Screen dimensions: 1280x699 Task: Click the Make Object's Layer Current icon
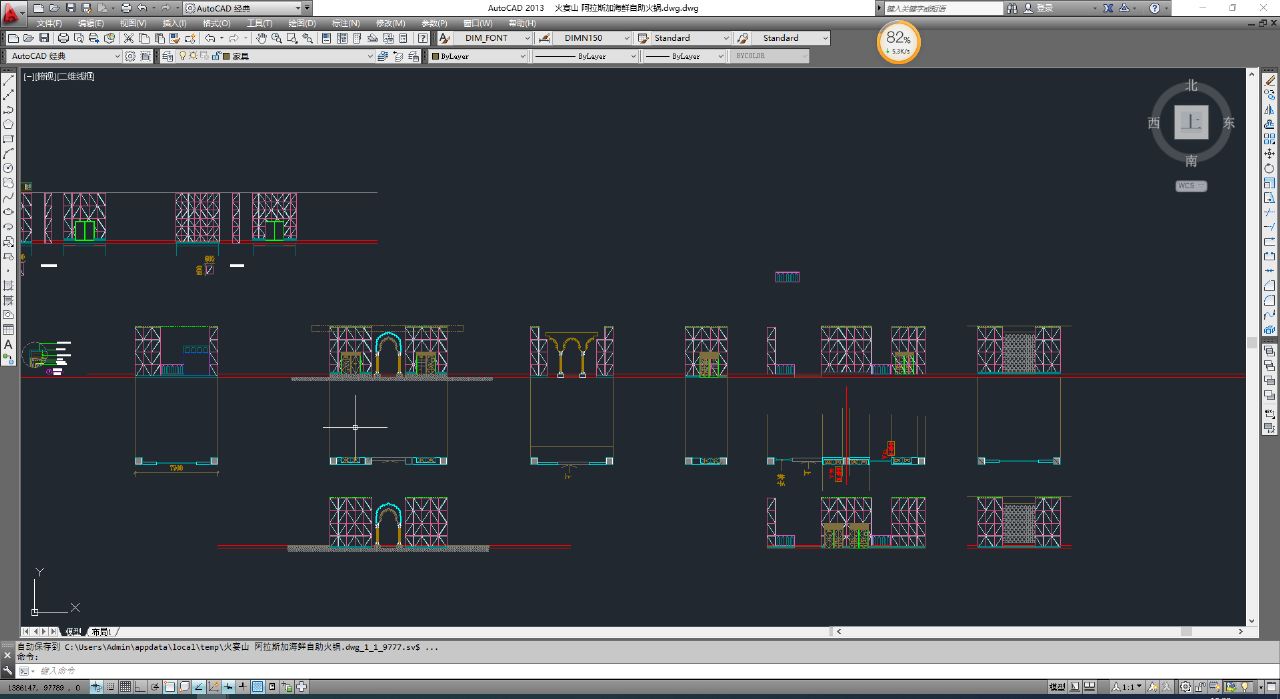click(381, 56)
